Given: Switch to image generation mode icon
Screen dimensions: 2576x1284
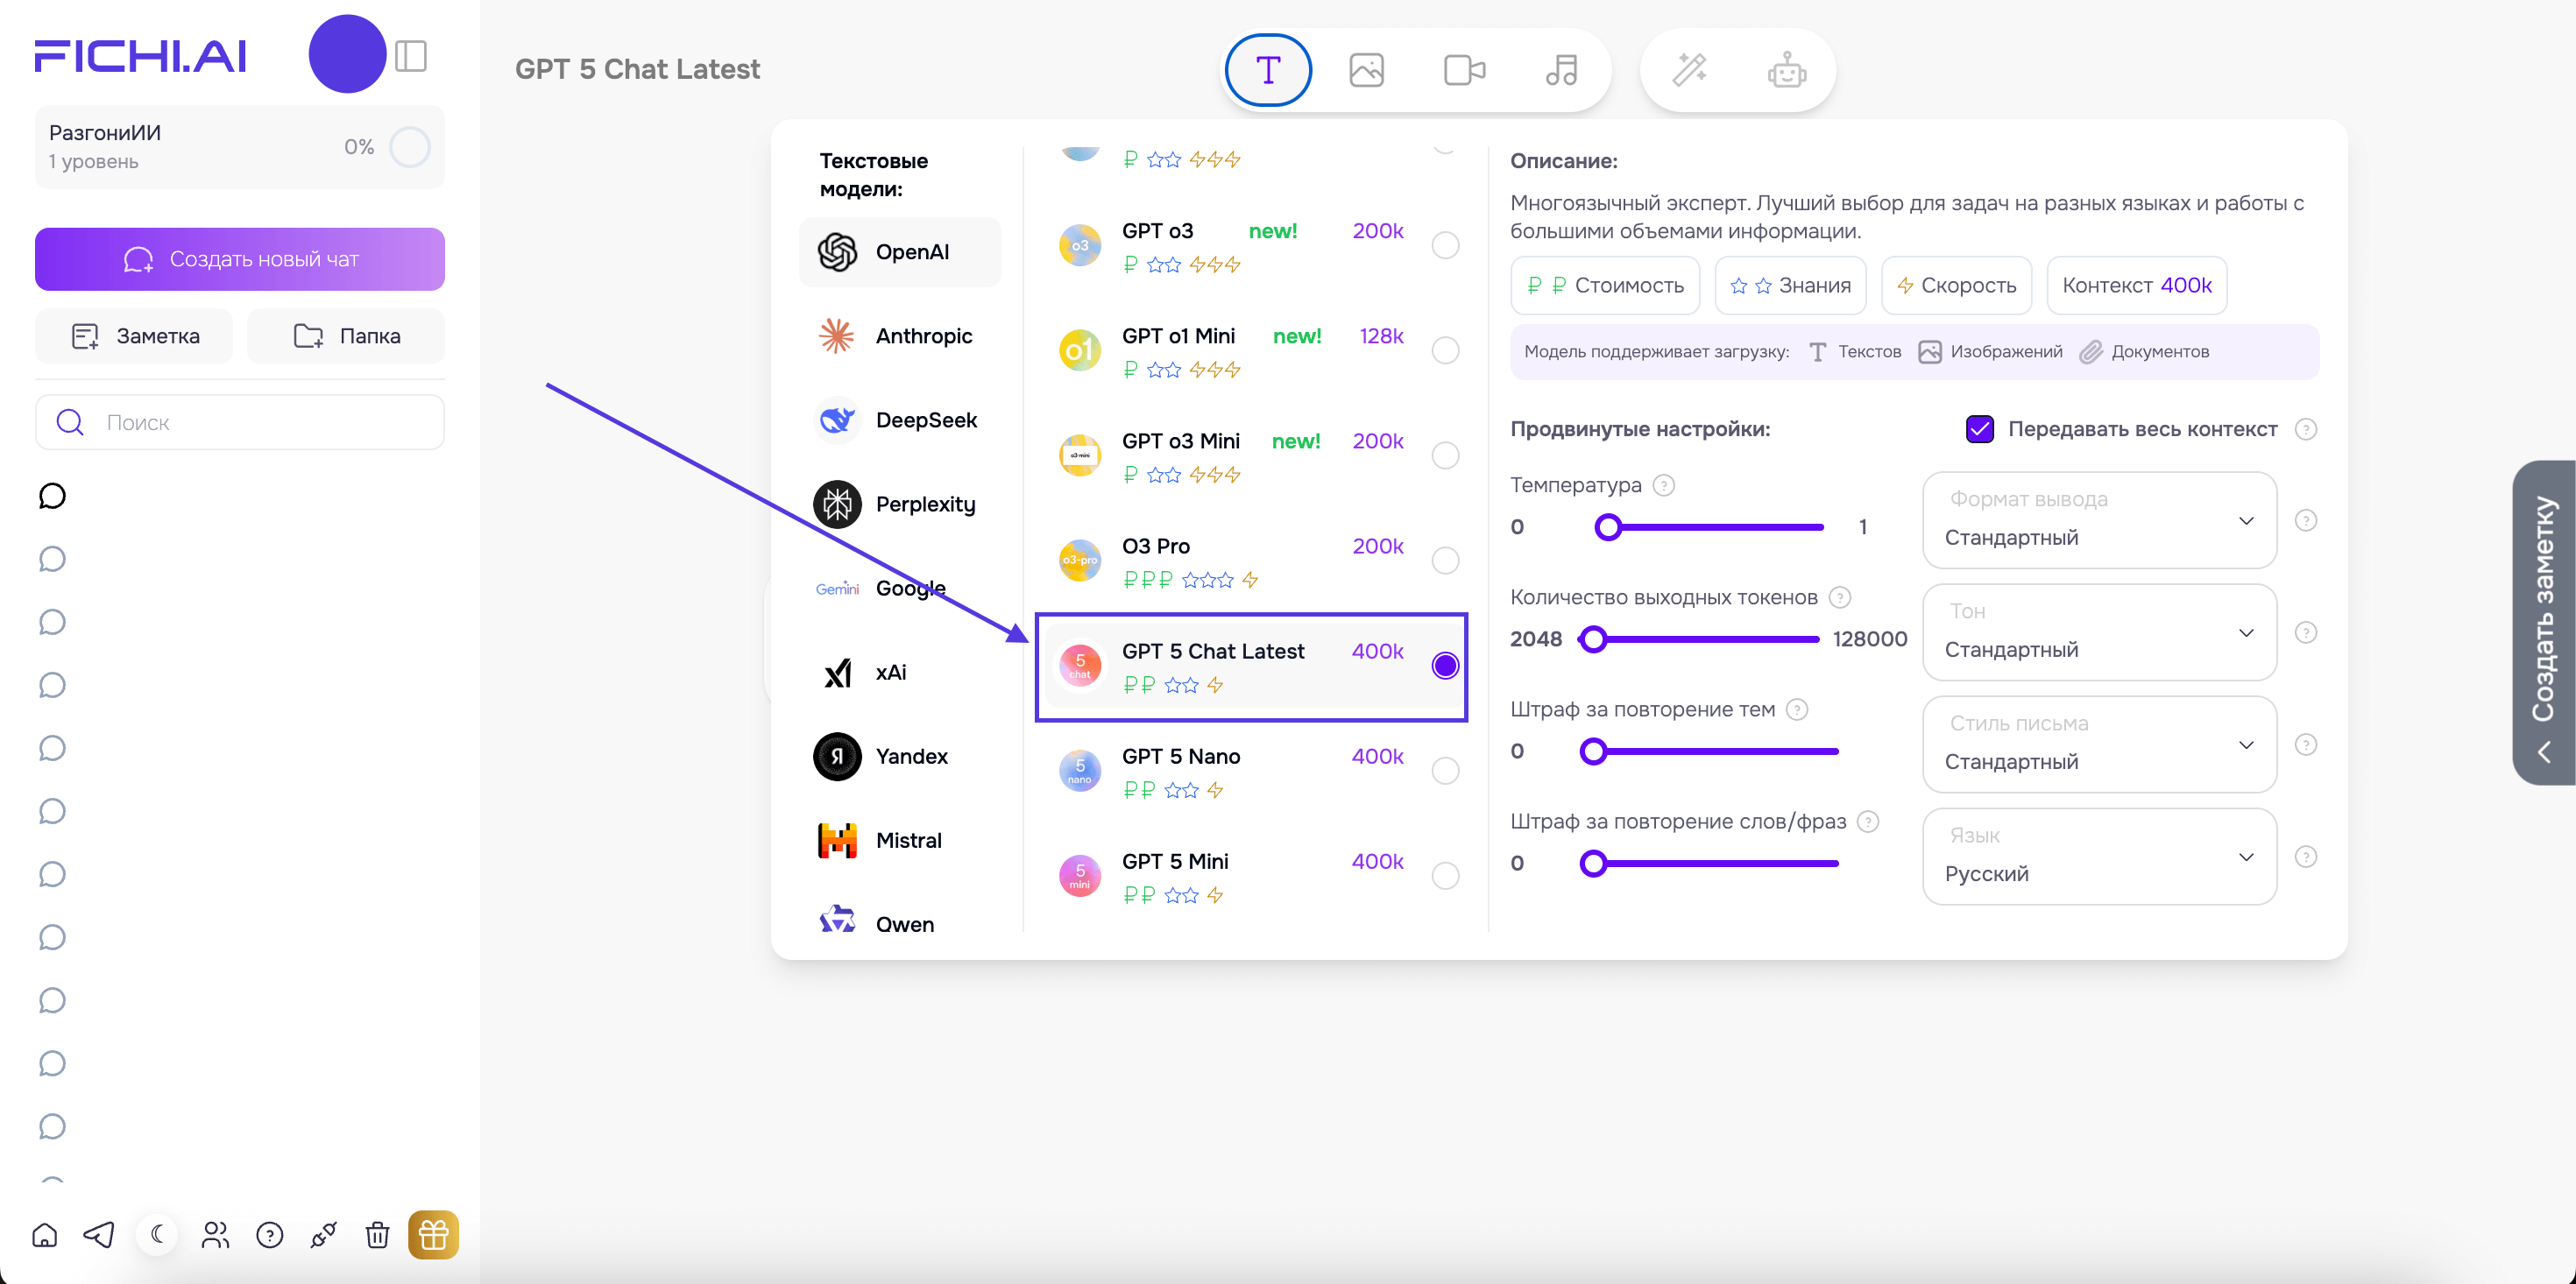Looking at the screenshot, I should (x=1366, y=70).
